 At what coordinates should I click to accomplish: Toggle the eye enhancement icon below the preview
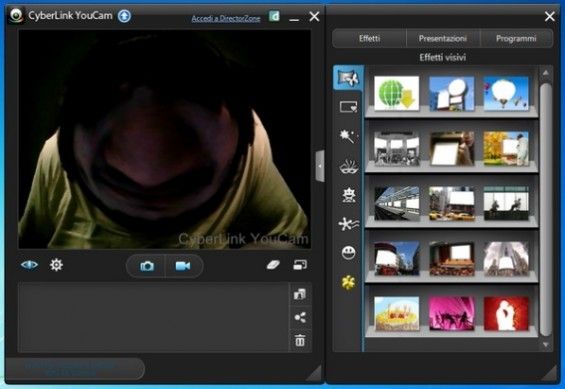29,265
